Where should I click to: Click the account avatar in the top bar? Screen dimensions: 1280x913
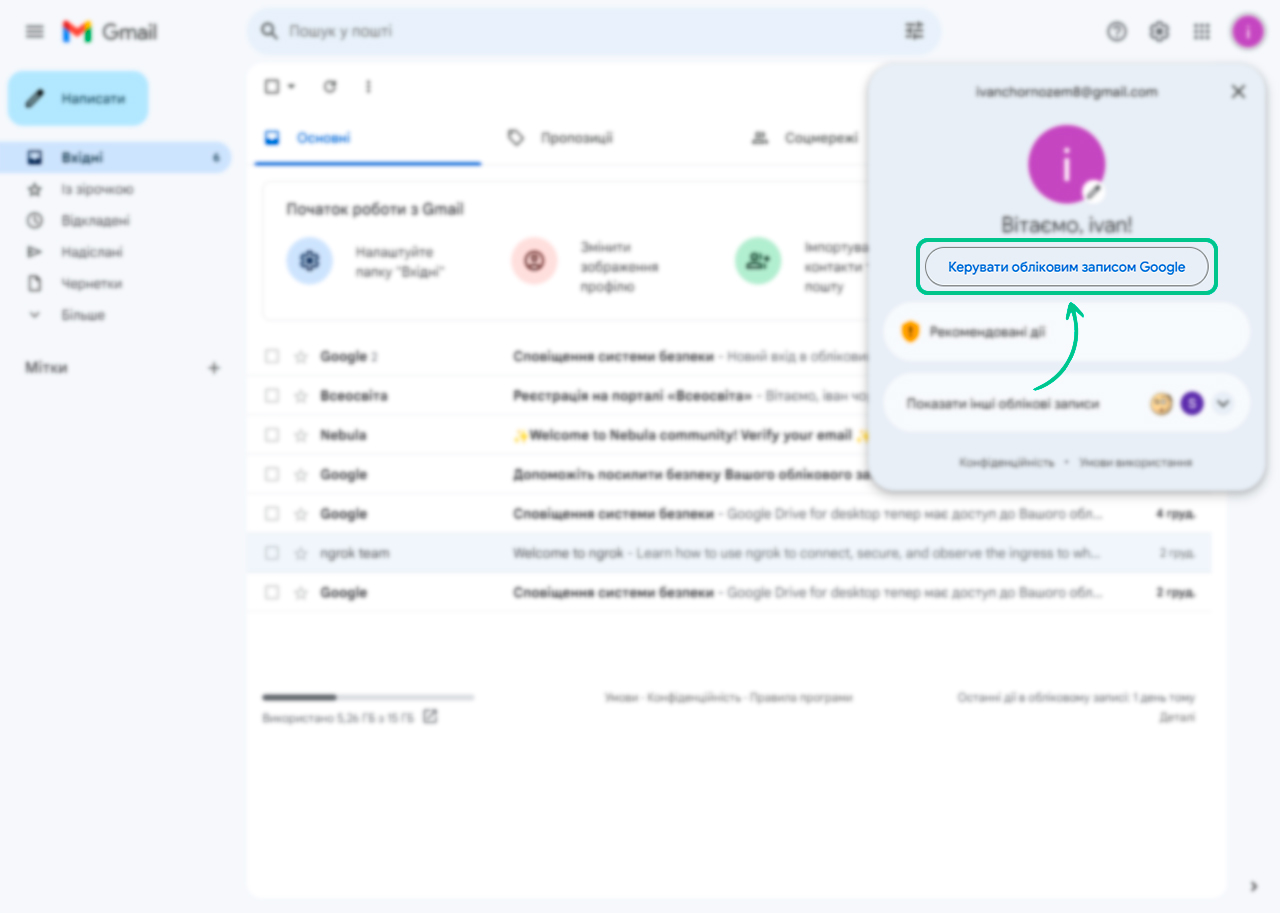tap(1247, 32)
